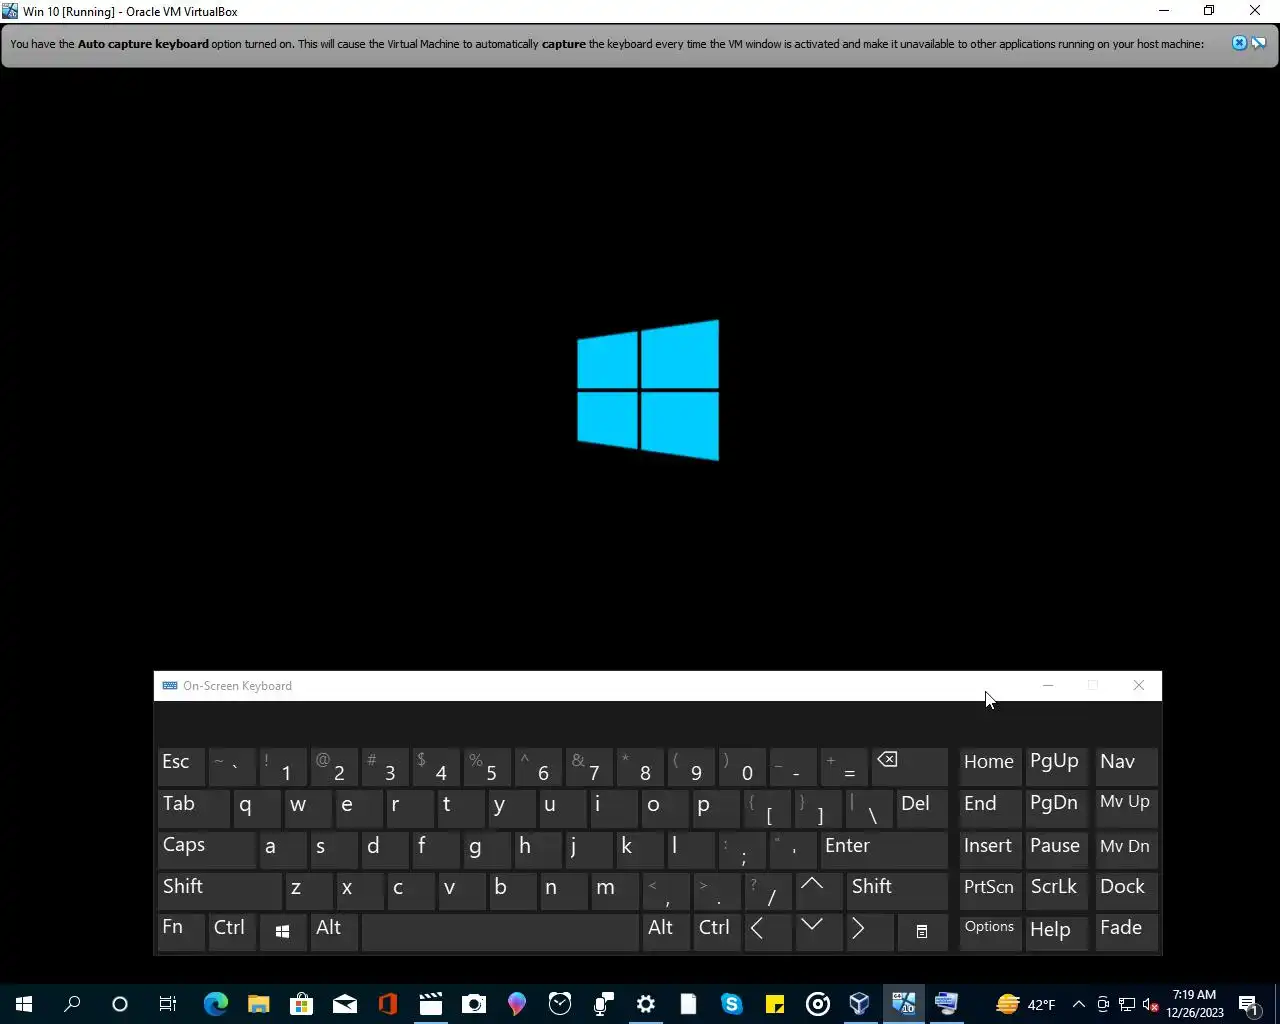
Task: Click the Esc key
Action: [181, 766]
